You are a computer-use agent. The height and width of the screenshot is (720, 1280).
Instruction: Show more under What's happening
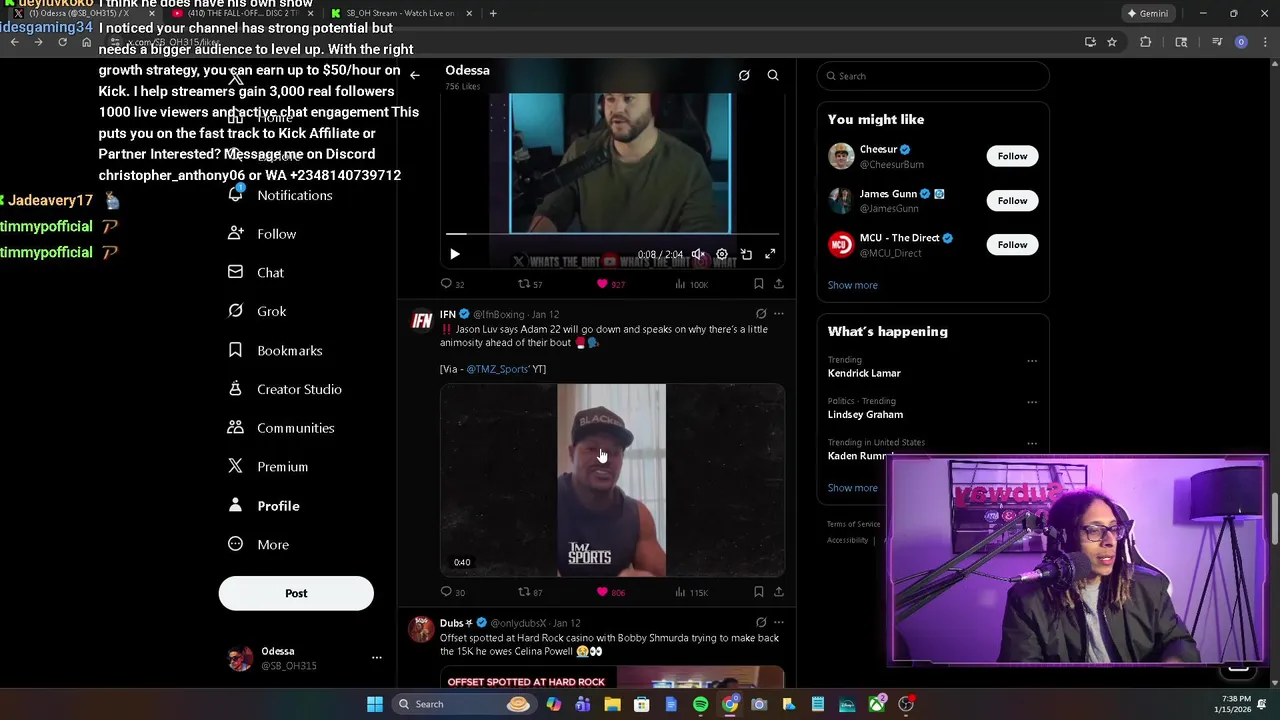coord(852,488)
